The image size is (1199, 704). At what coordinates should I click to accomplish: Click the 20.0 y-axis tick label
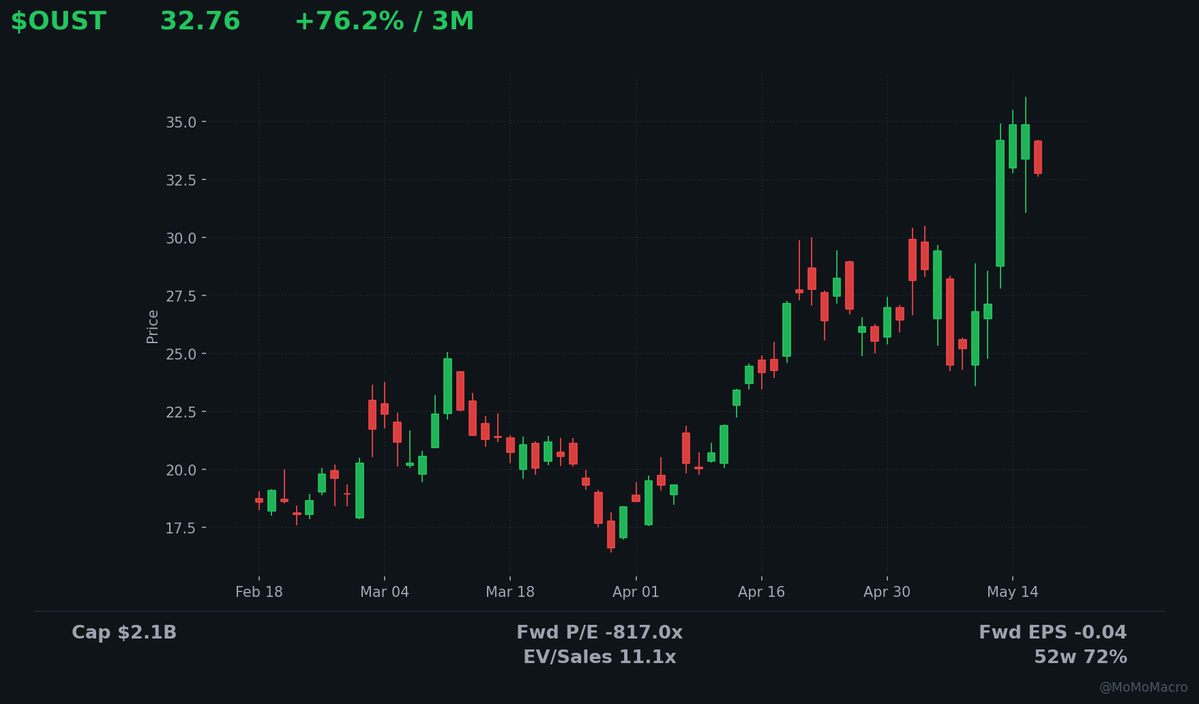(x=181, y=470)
